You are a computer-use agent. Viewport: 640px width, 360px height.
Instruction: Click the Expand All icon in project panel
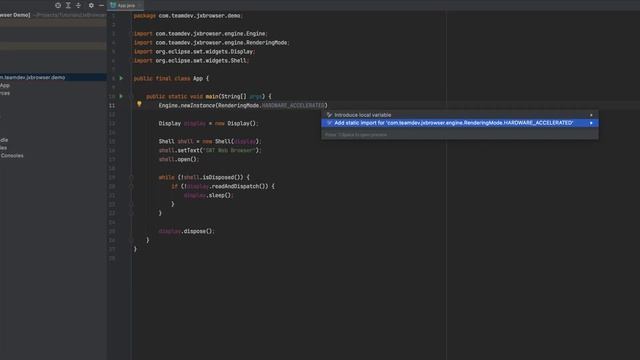[x=68, y=5]
